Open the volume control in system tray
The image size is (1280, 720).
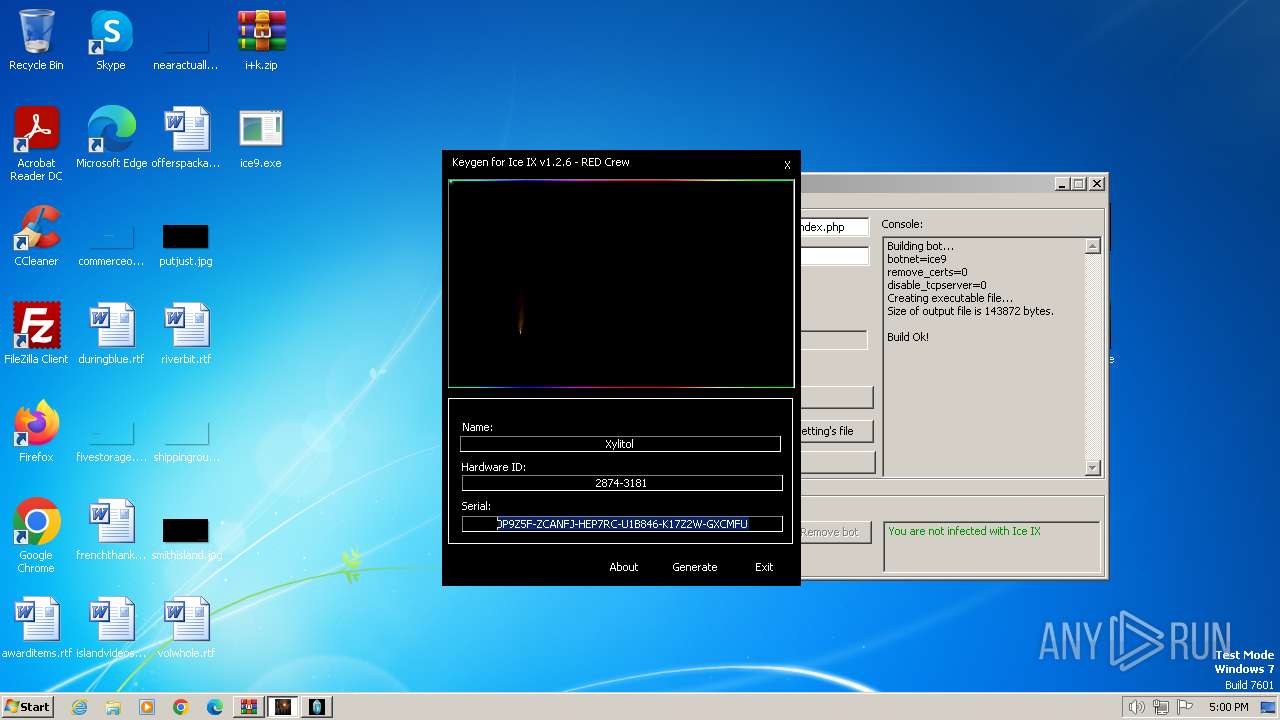[1137, 707]
